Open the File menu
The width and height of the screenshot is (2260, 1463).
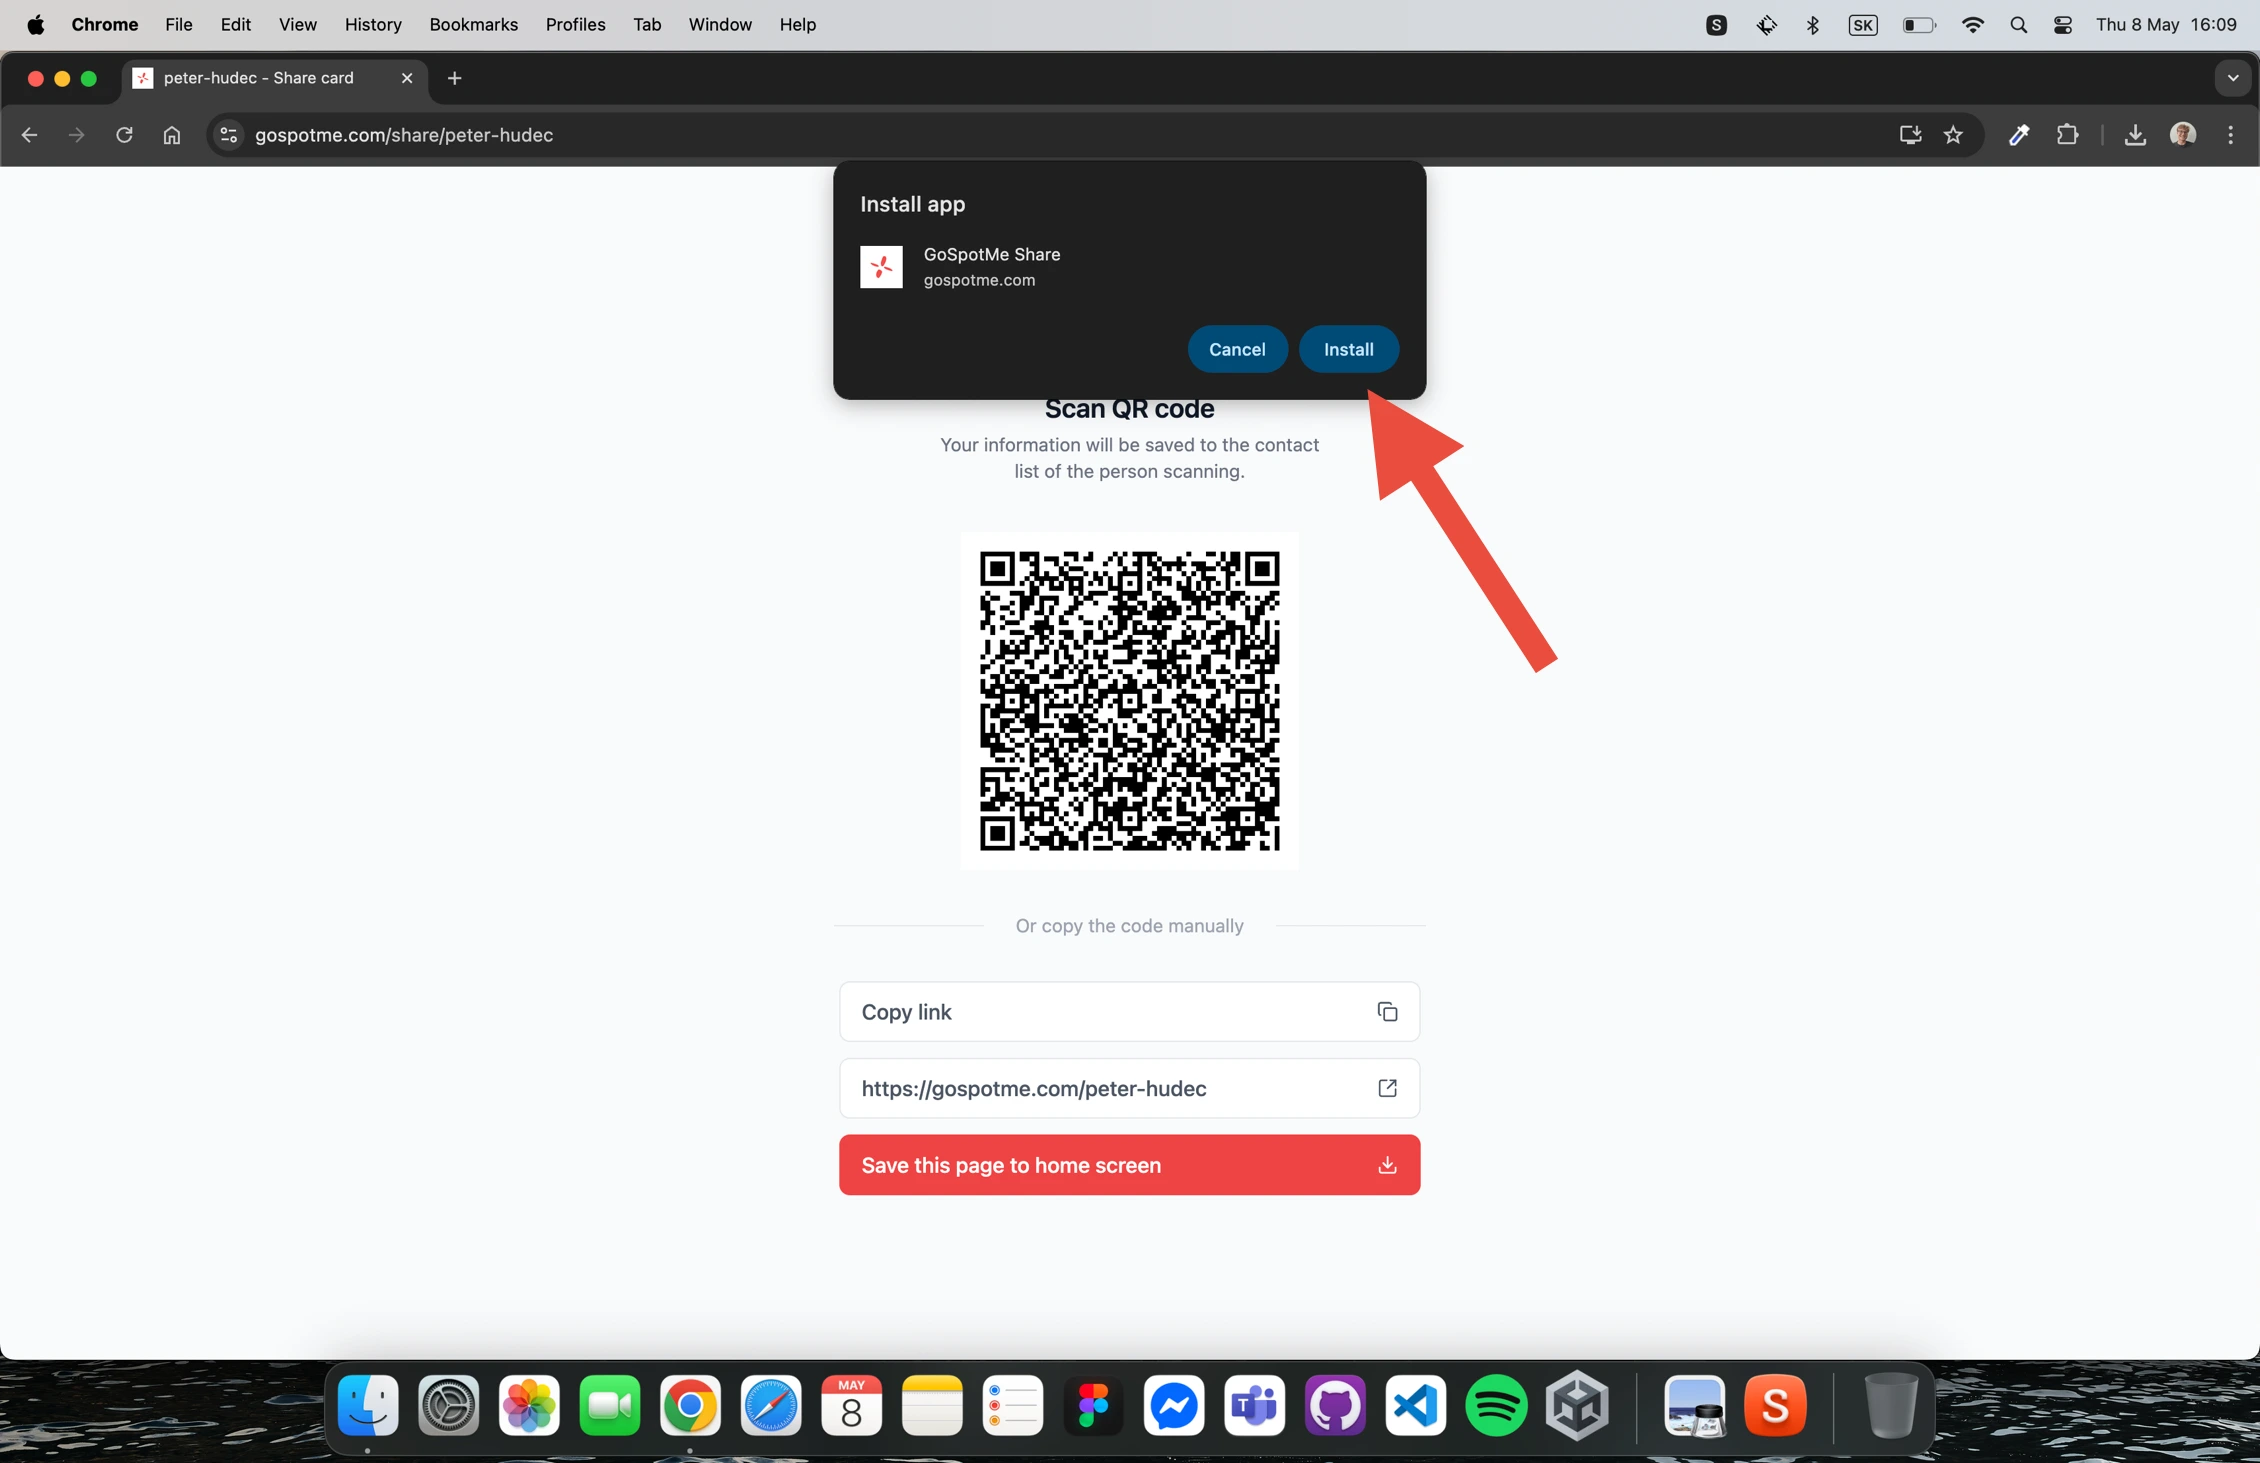click(178, 24)
